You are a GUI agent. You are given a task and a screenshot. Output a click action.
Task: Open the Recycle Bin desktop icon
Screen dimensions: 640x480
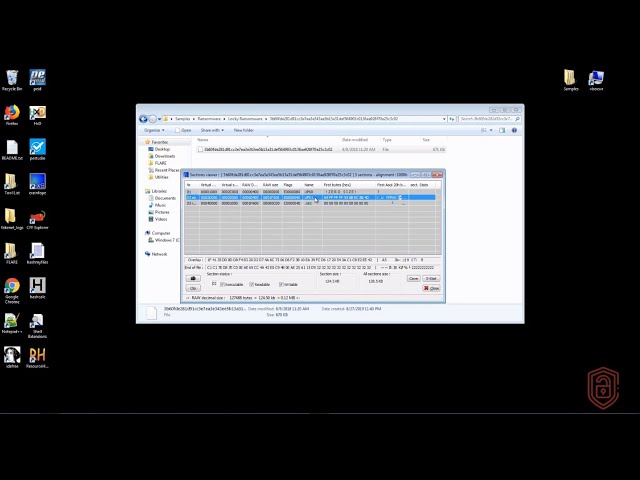(x=12, y=80)
